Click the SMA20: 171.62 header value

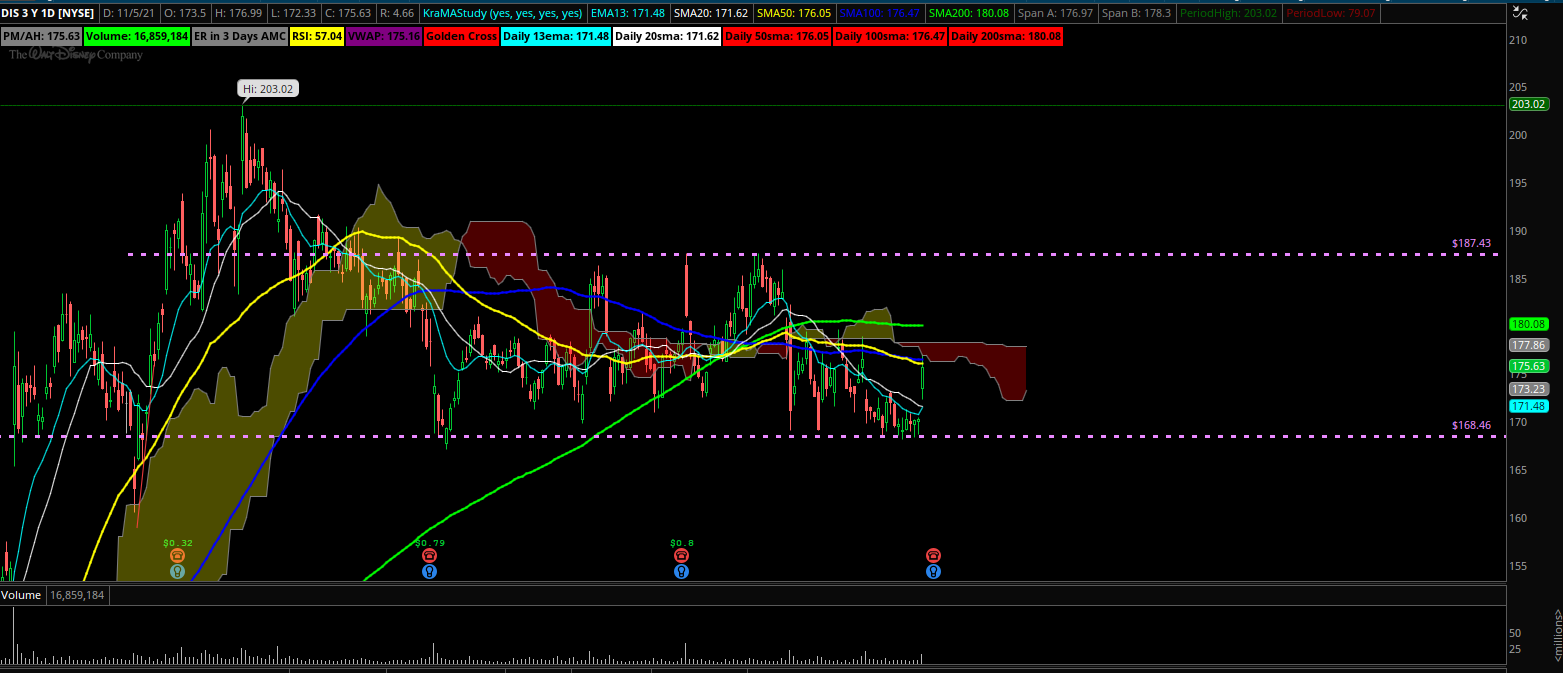[711, 13]
